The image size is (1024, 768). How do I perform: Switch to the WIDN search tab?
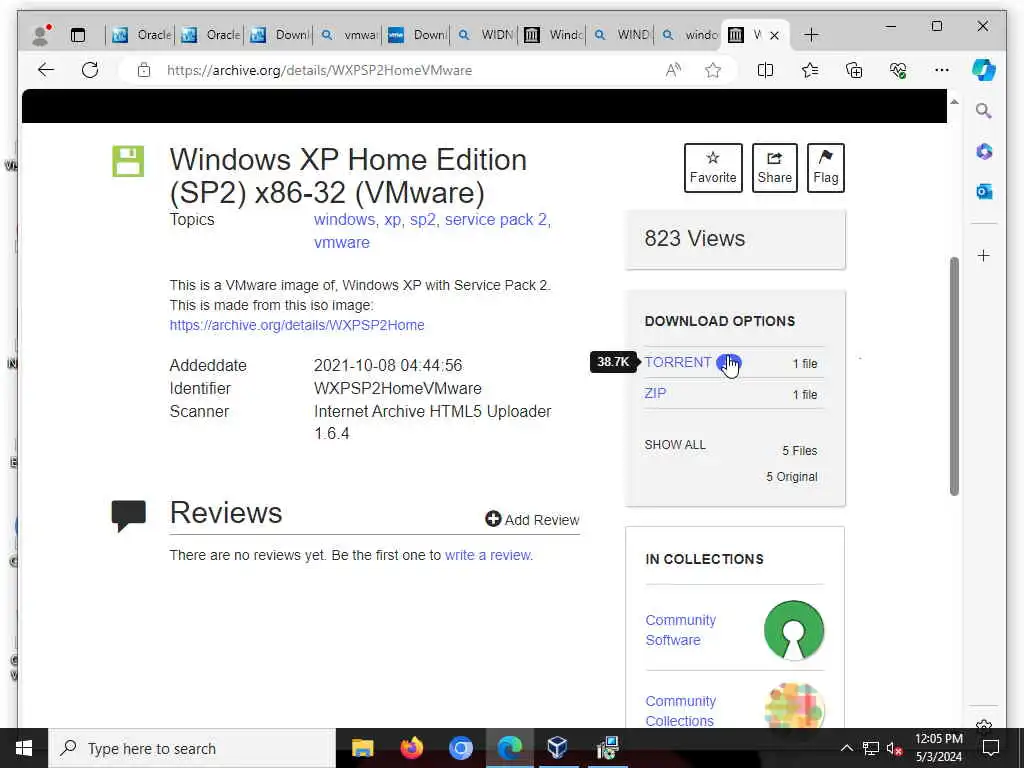pyautogui.click(x=485, y=35)
